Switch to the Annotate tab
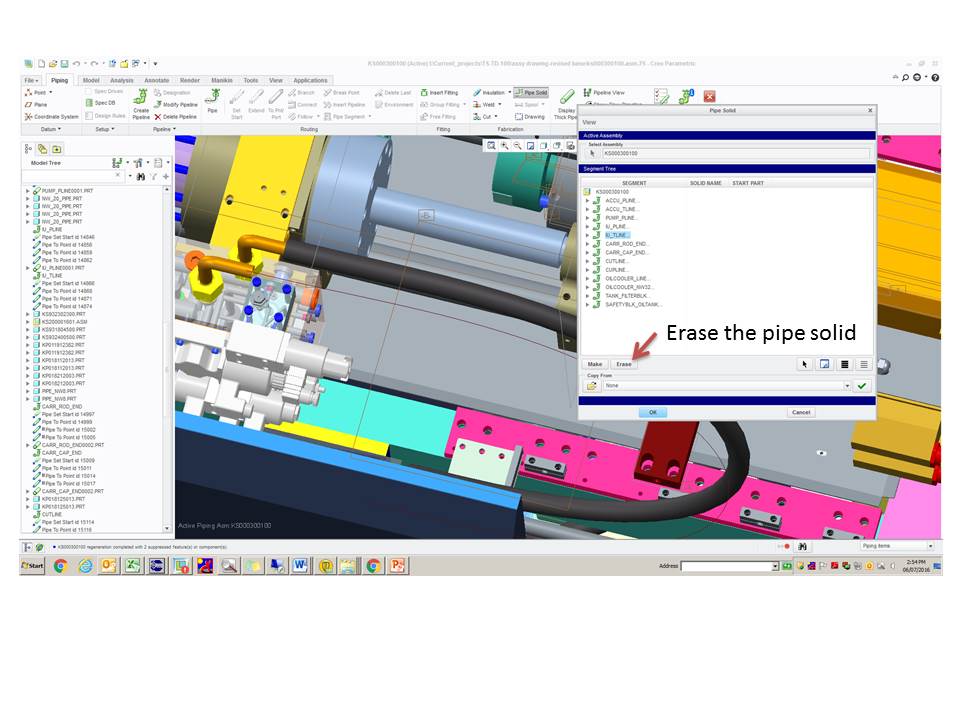960x720 pixels. (x=157, y=80)
